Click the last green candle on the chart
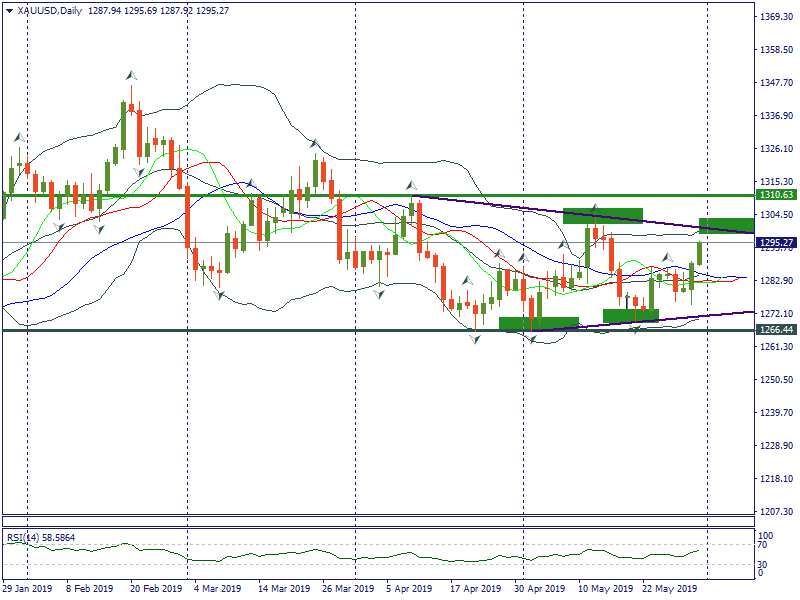 tap(699, 253)
